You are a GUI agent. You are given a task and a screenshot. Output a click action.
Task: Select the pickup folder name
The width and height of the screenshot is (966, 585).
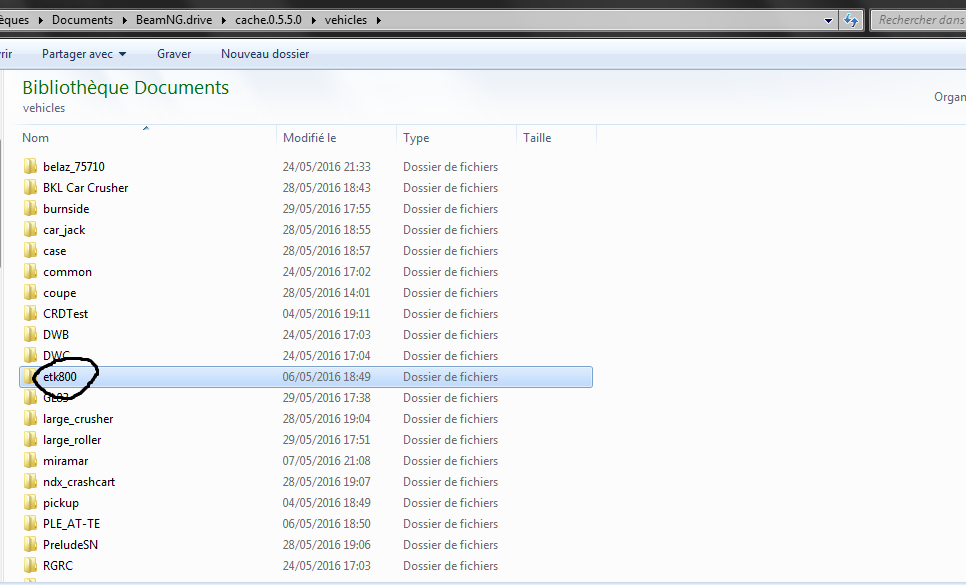(61, 503)
